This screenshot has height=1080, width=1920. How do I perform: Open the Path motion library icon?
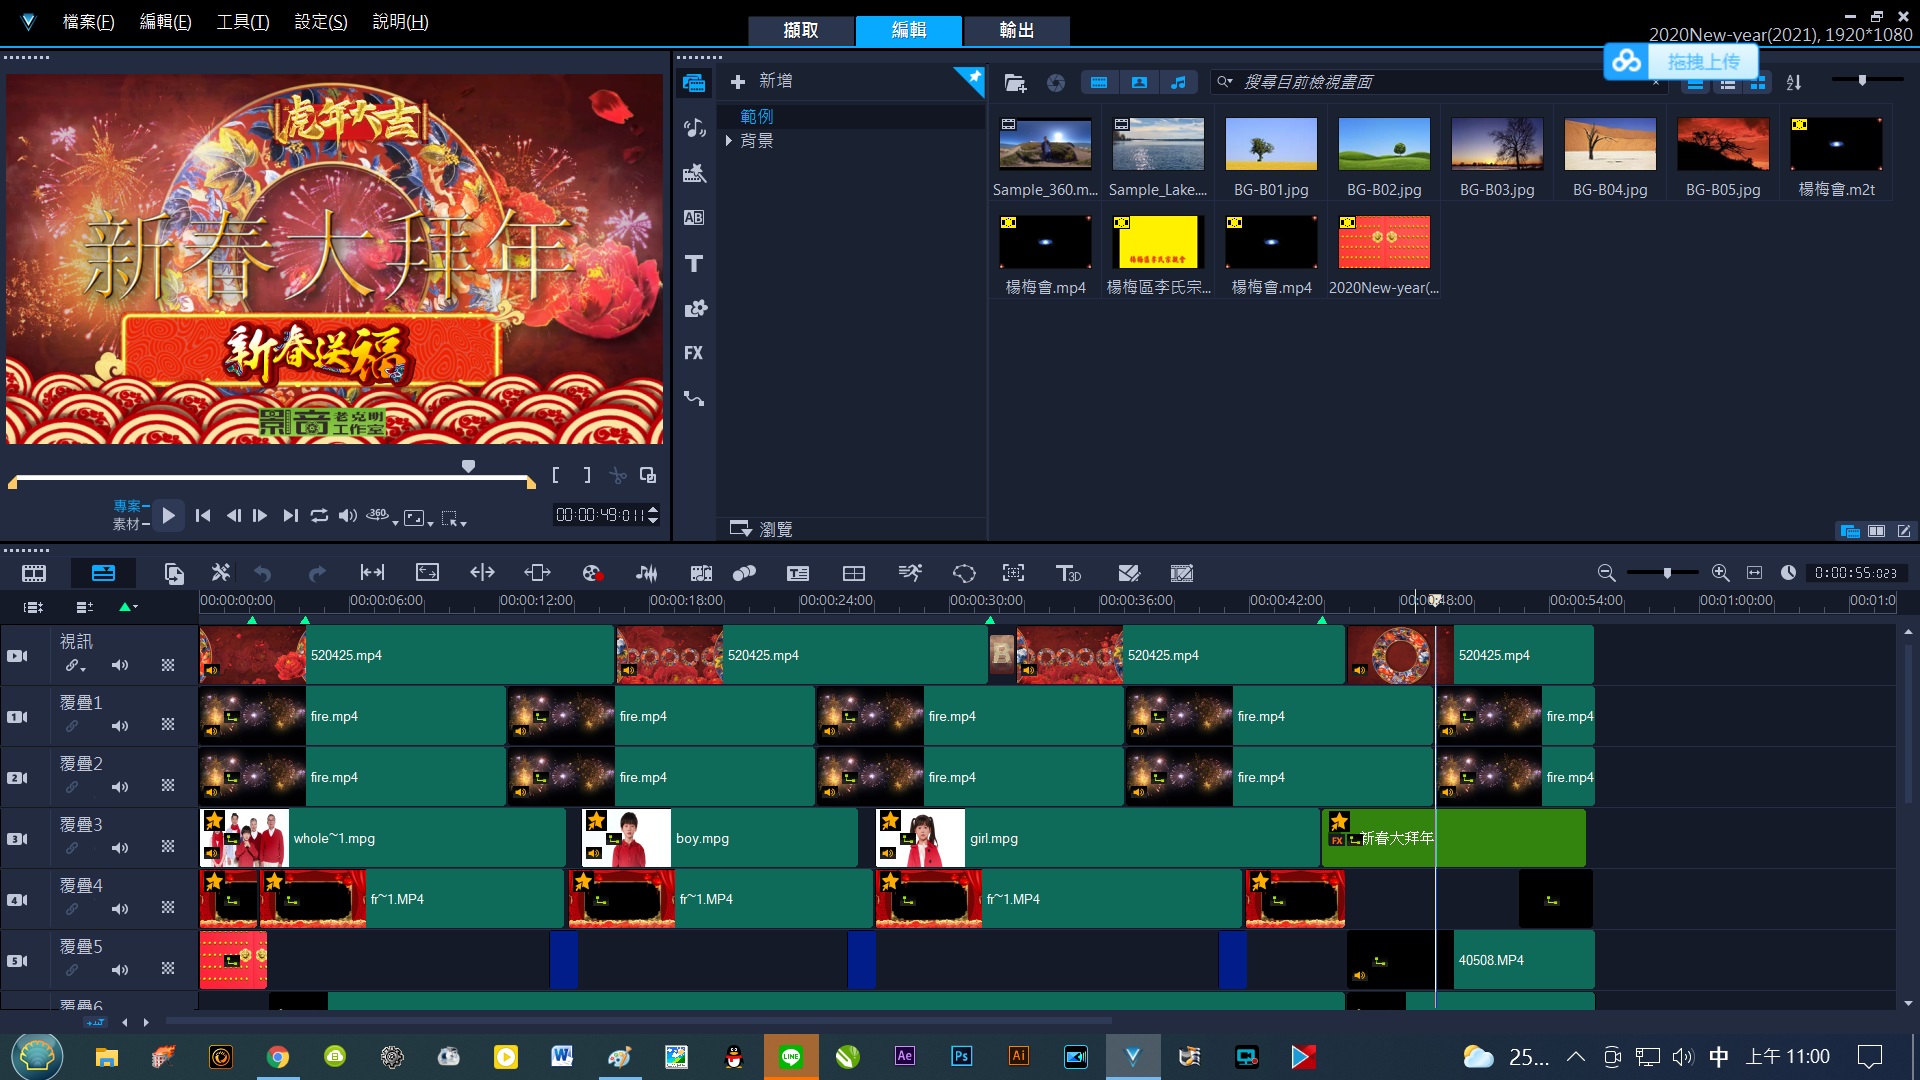pyautogui.click(x=694, y=398)
